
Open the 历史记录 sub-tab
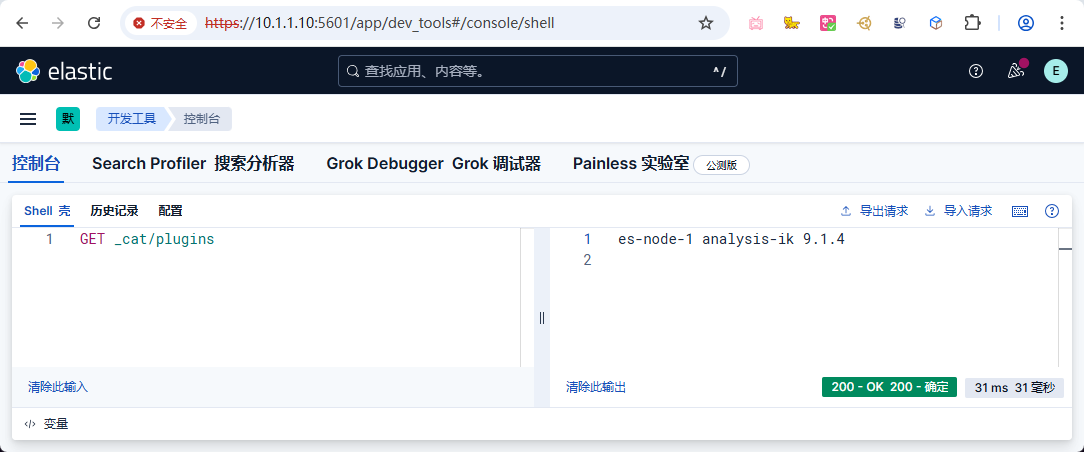pos(114,211)
